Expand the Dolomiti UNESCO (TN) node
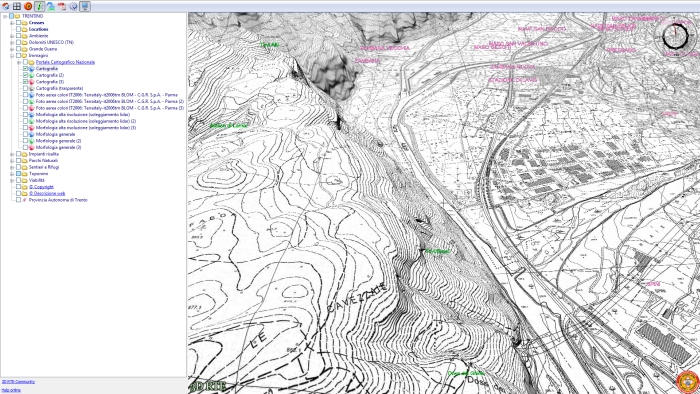 12,42
